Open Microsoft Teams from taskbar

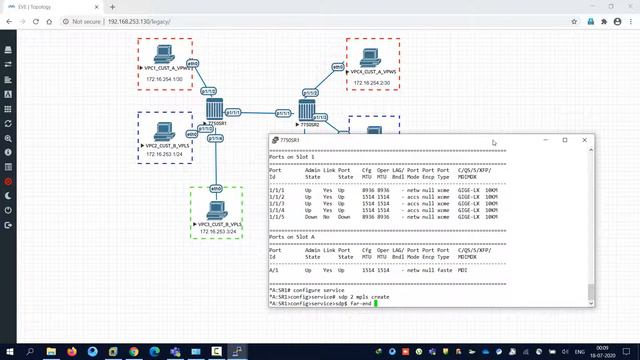coord(175,351)
